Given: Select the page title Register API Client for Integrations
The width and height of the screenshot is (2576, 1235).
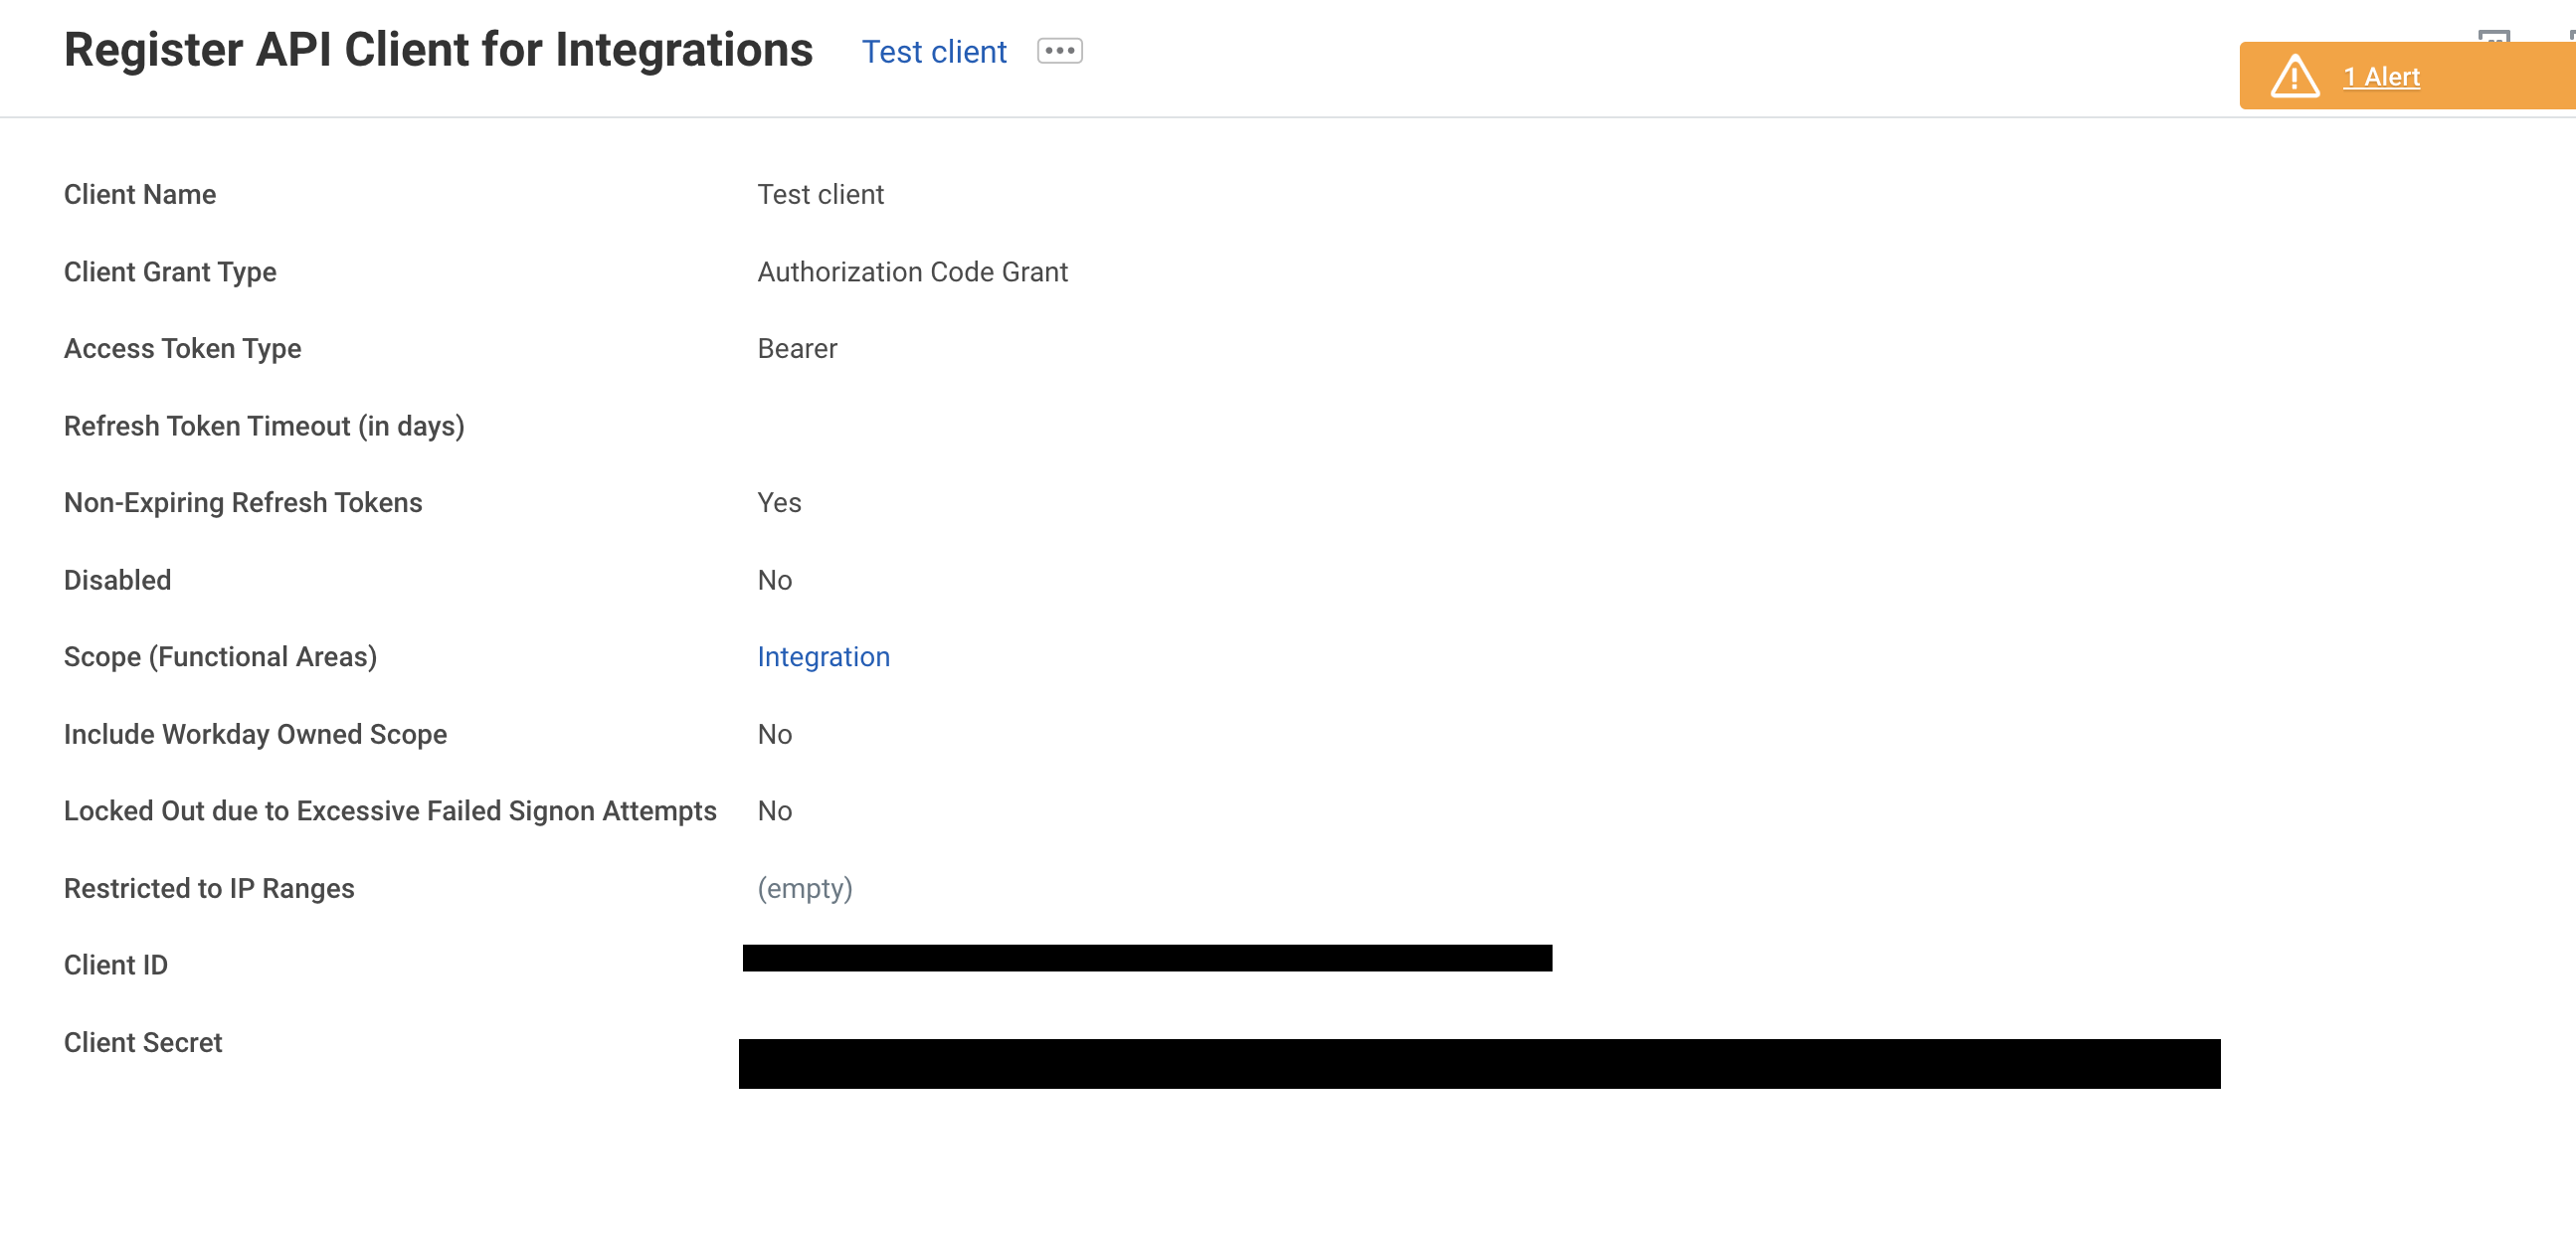Looking at the screenshot, I should [438, 49].
